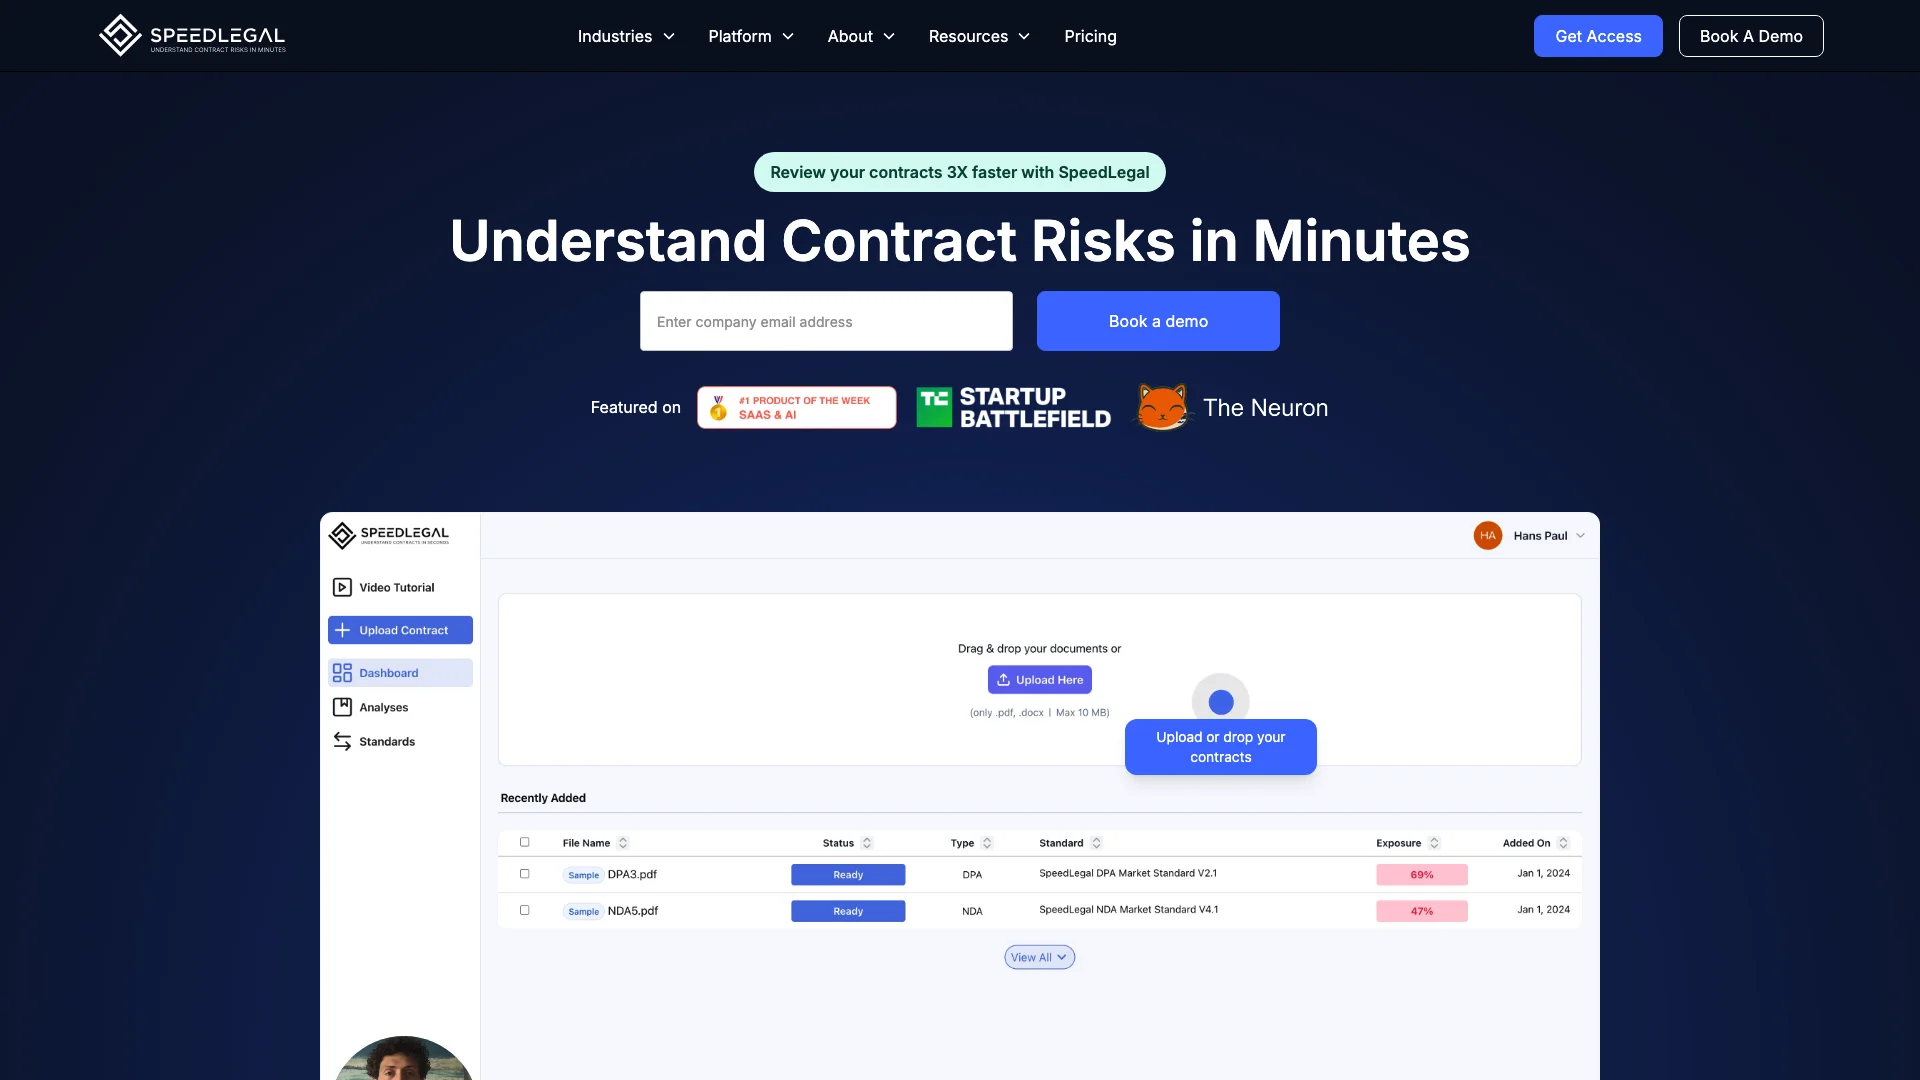Click the Upload Here button icon
This screenshot has width=1920, height=1080.
pos(1004,679)
